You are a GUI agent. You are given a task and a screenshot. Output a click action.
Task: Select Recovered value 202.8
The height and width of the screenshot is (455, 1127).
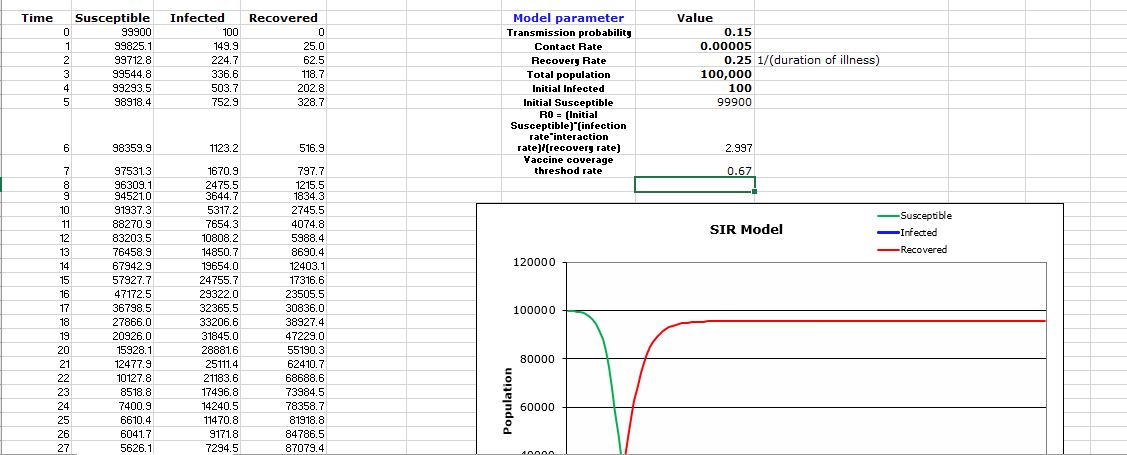(x=283, y=88)
